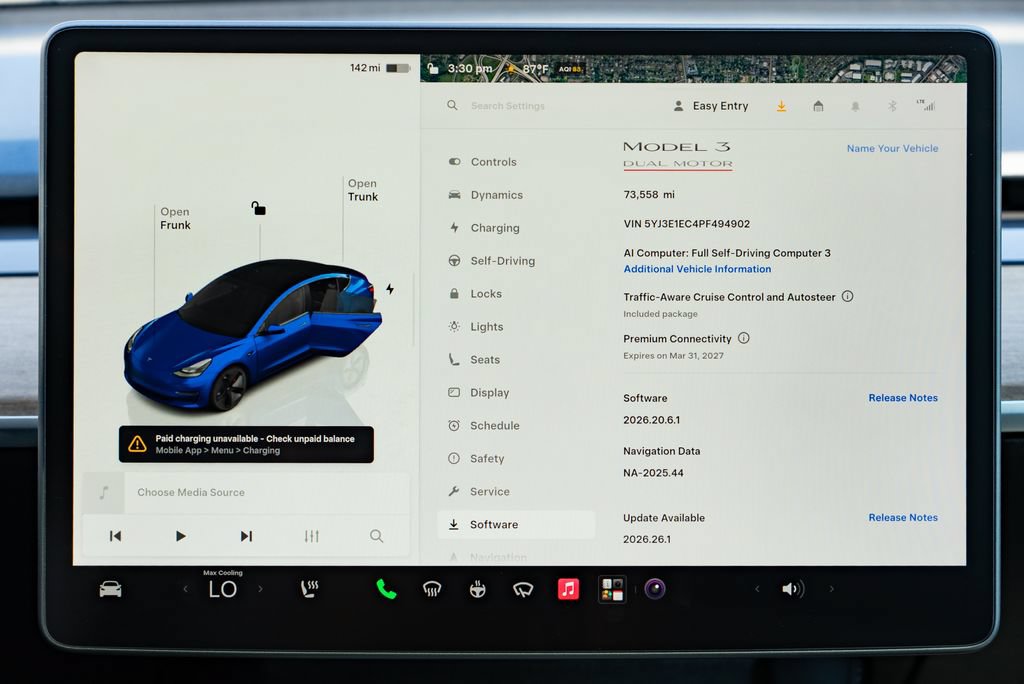Search media with magnifier icon
Viewport: 1024px width, 684px height.
coord(376,536)
